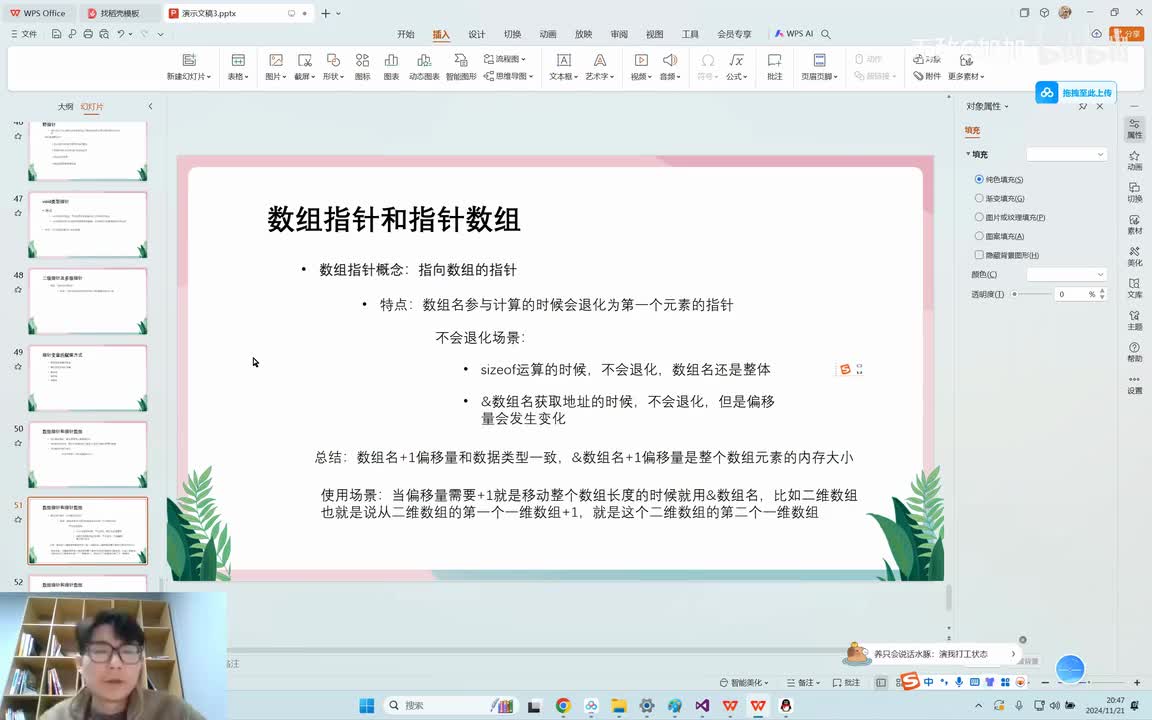1152x720 pixels.
Task: Insert a 图表 chart
Action: tap(391, 66)
